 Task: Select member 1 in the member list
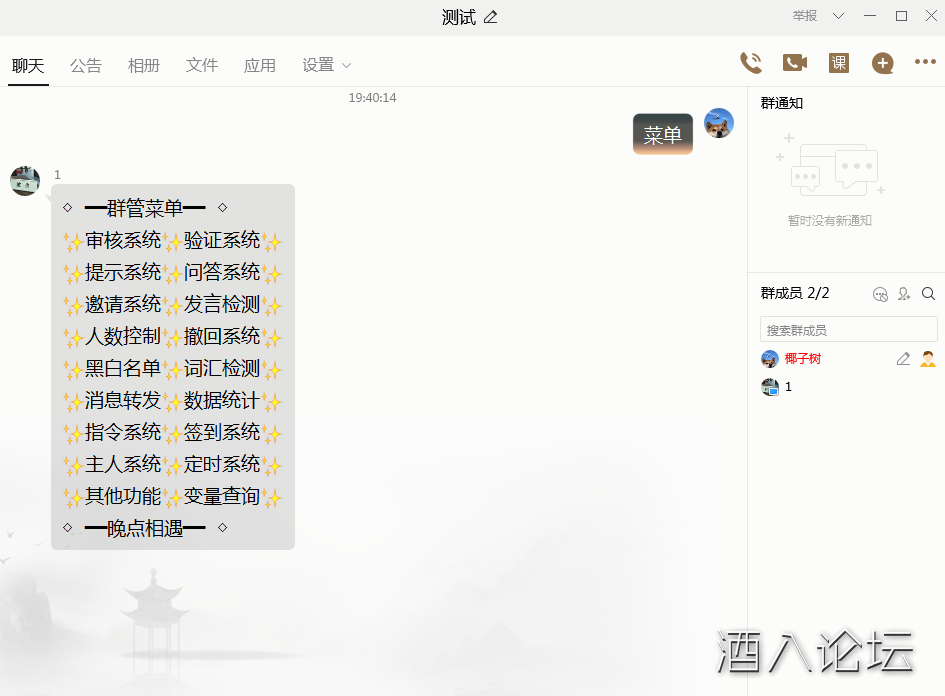788,387
